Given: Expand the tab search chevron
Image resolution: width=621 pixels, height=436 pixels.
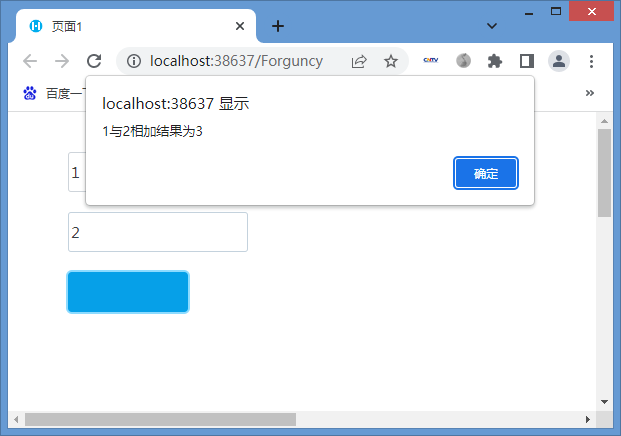Looking at the screenshot, I should point(492,26).
